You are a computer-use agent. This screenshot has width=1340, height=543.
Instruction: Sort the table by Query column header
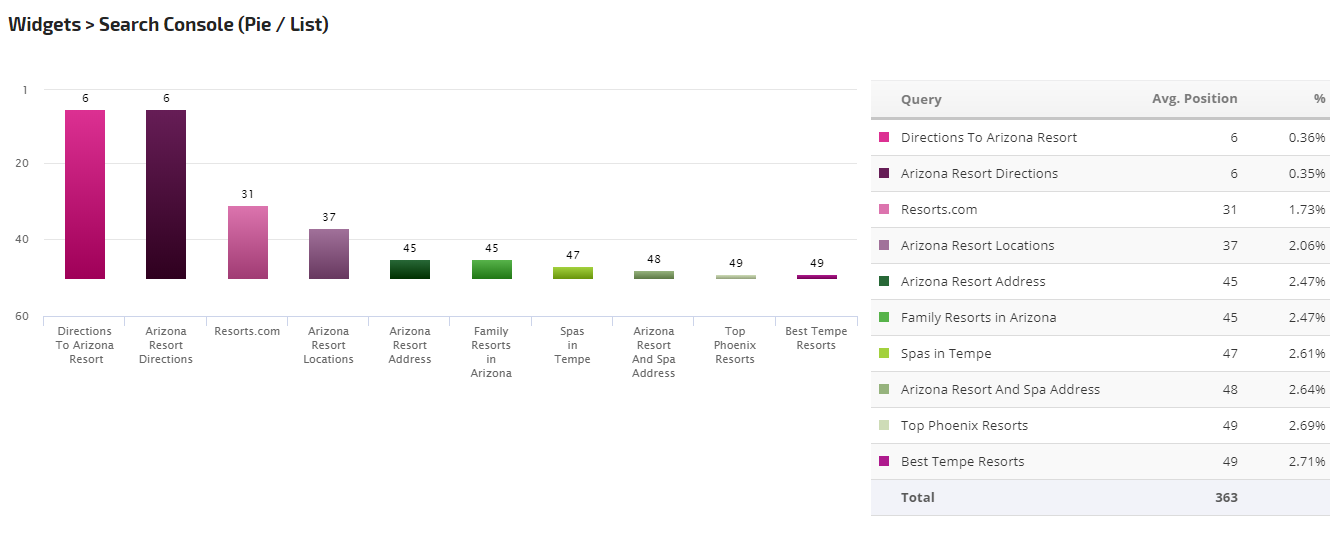pyautogui.click(x=921, y=99)
